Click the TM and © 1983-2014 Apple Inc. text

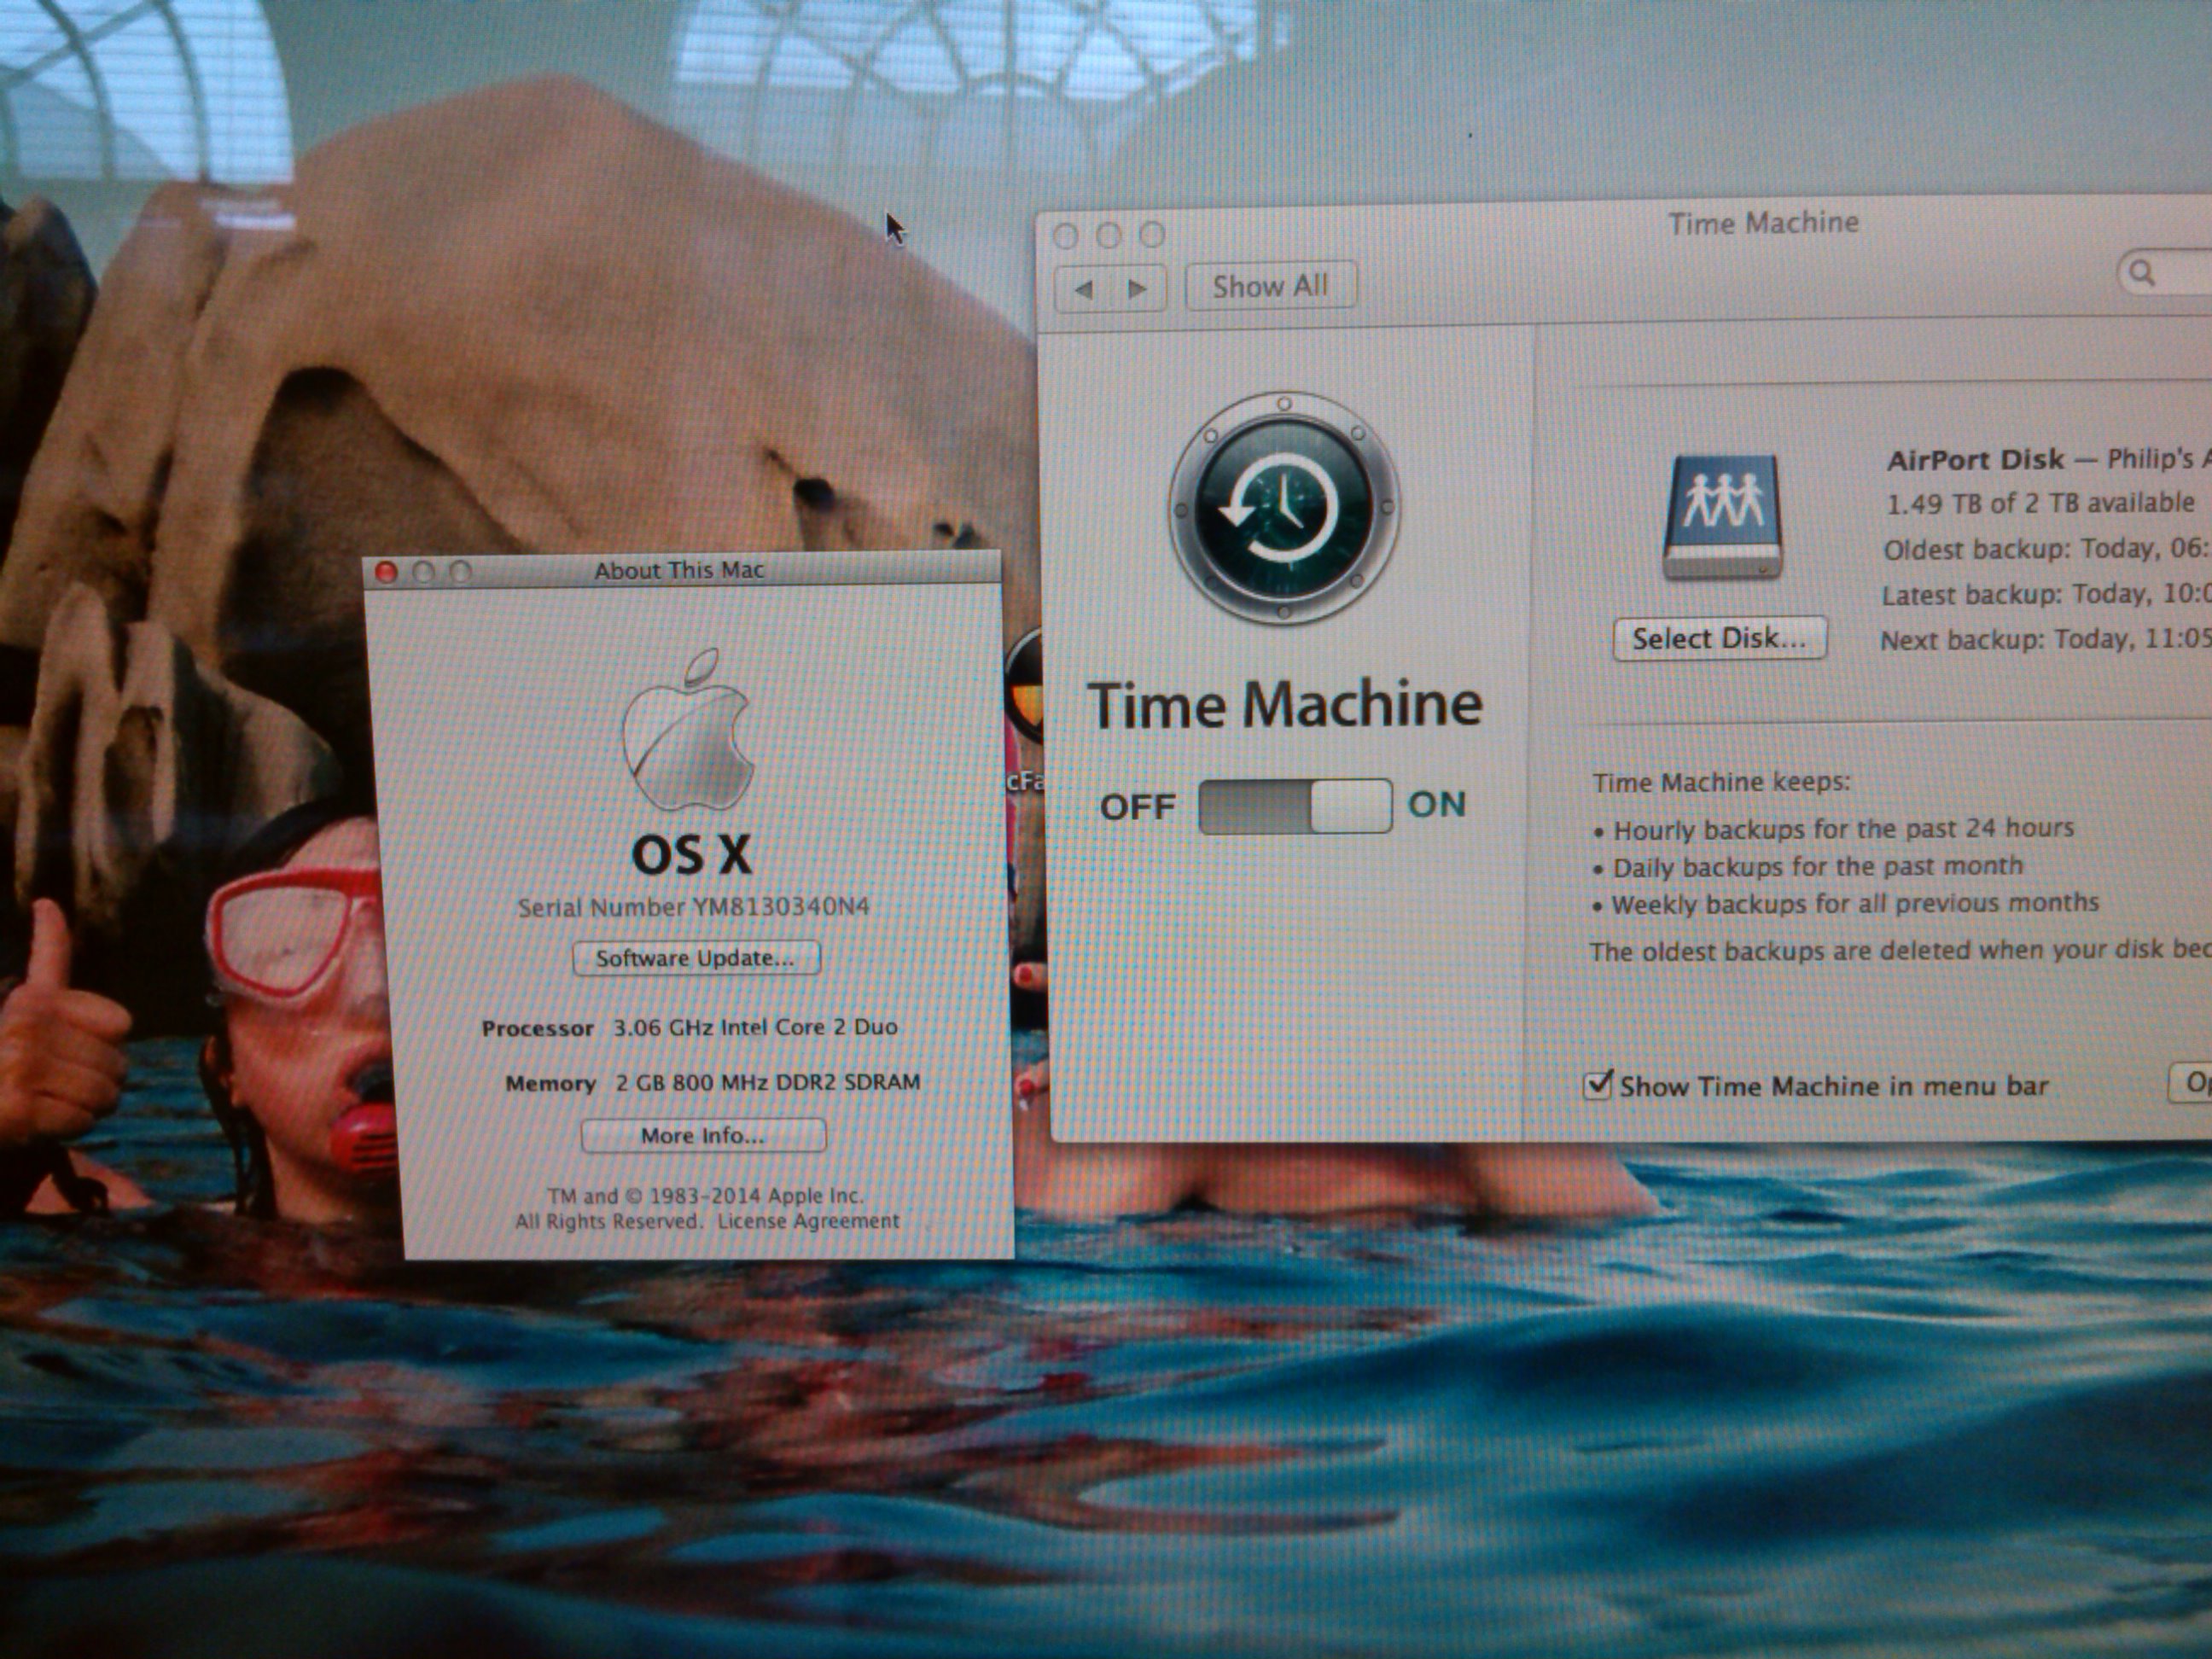[x=705, y=1196]
